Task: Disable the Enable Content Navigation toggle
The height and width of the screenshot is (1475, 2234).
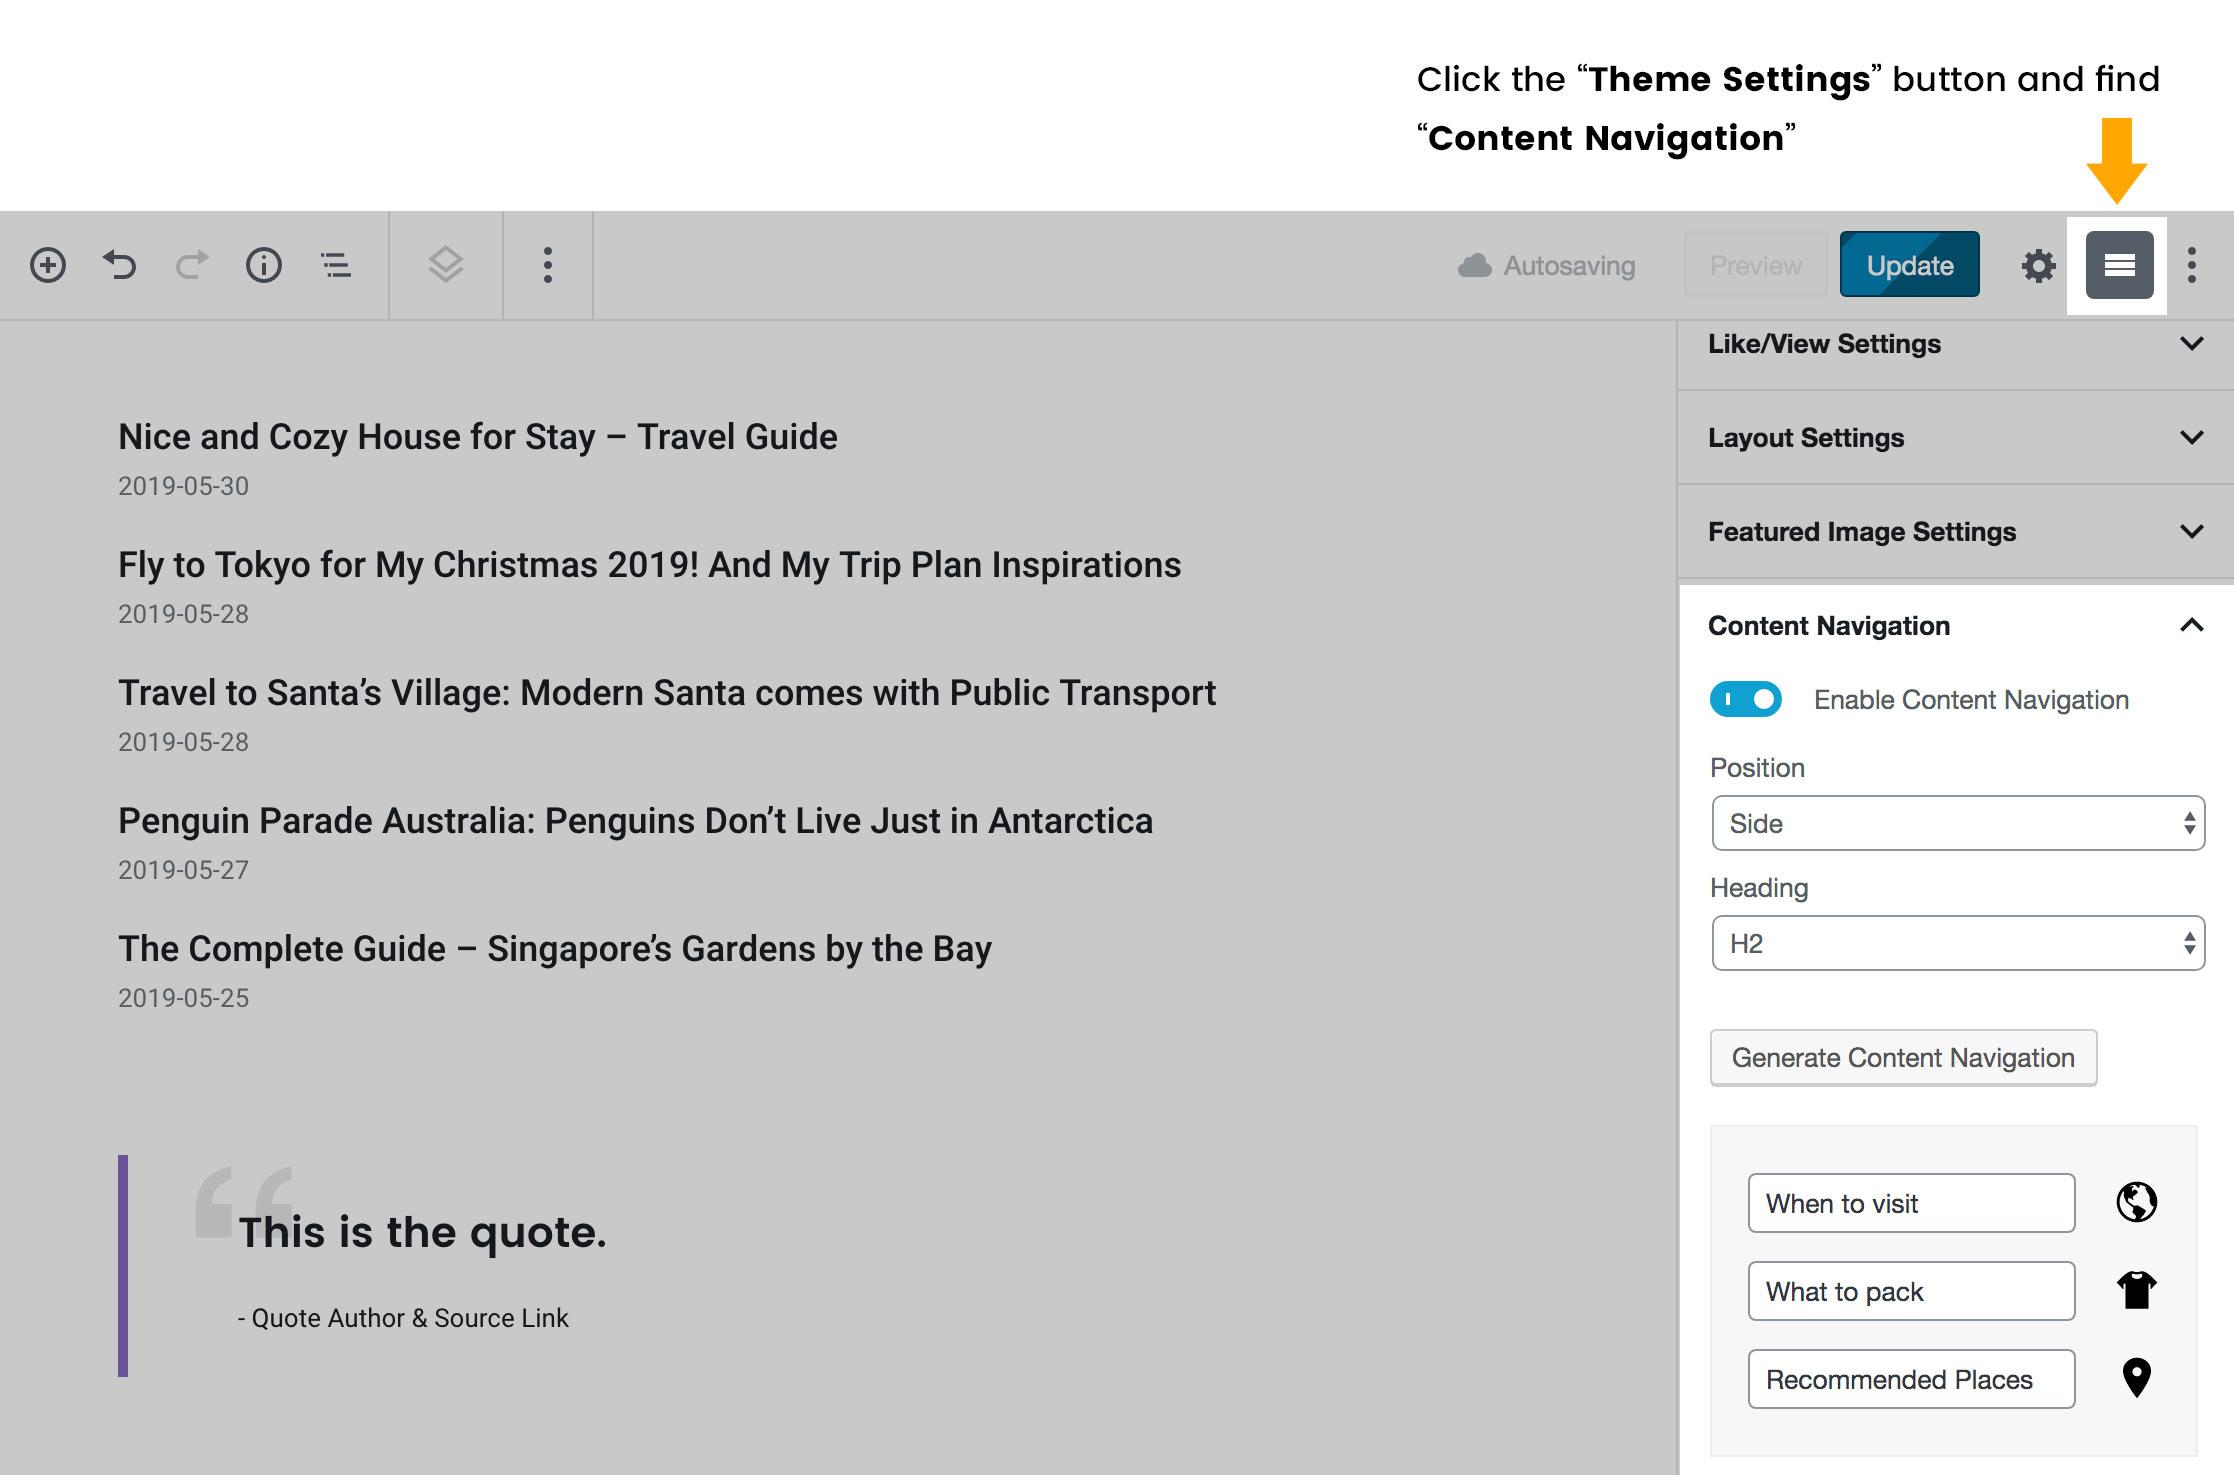Action: click(x=1745, y=699)
